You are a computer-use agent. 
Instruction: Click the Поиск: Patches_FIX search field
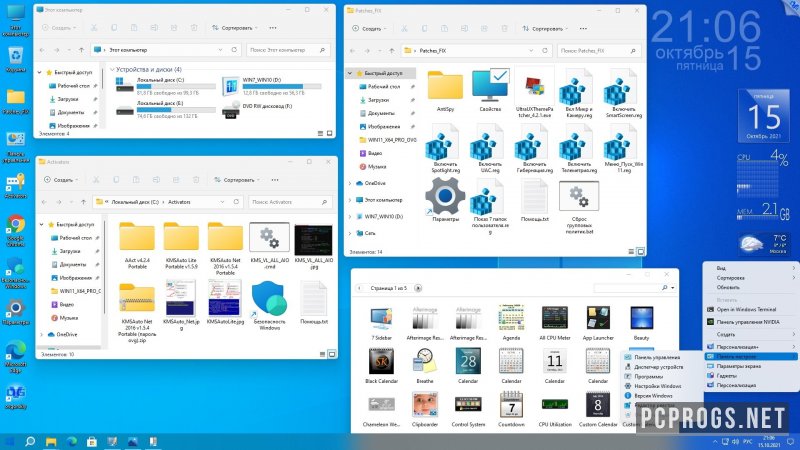(598, 51)
